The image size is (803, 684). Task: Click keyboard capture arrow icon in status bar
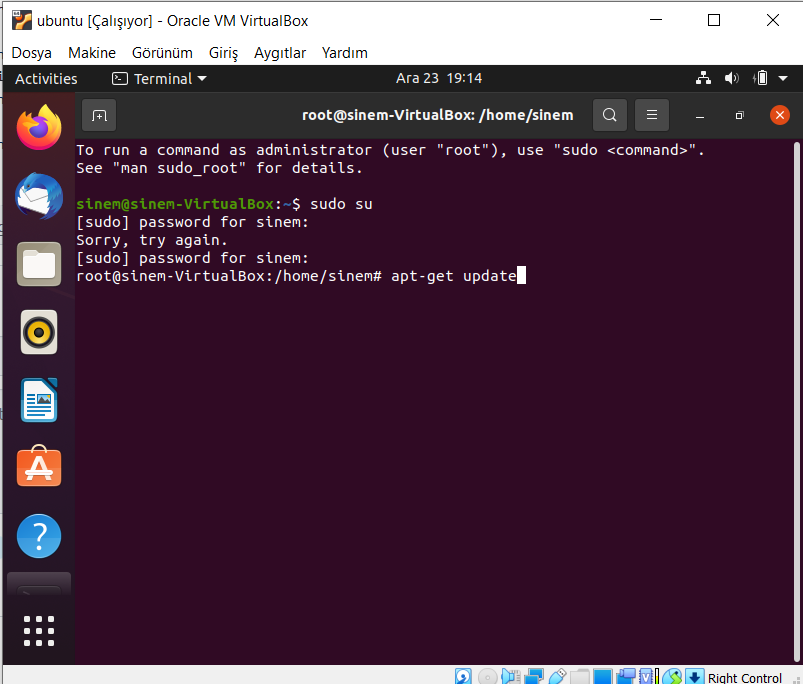[694, 676]
